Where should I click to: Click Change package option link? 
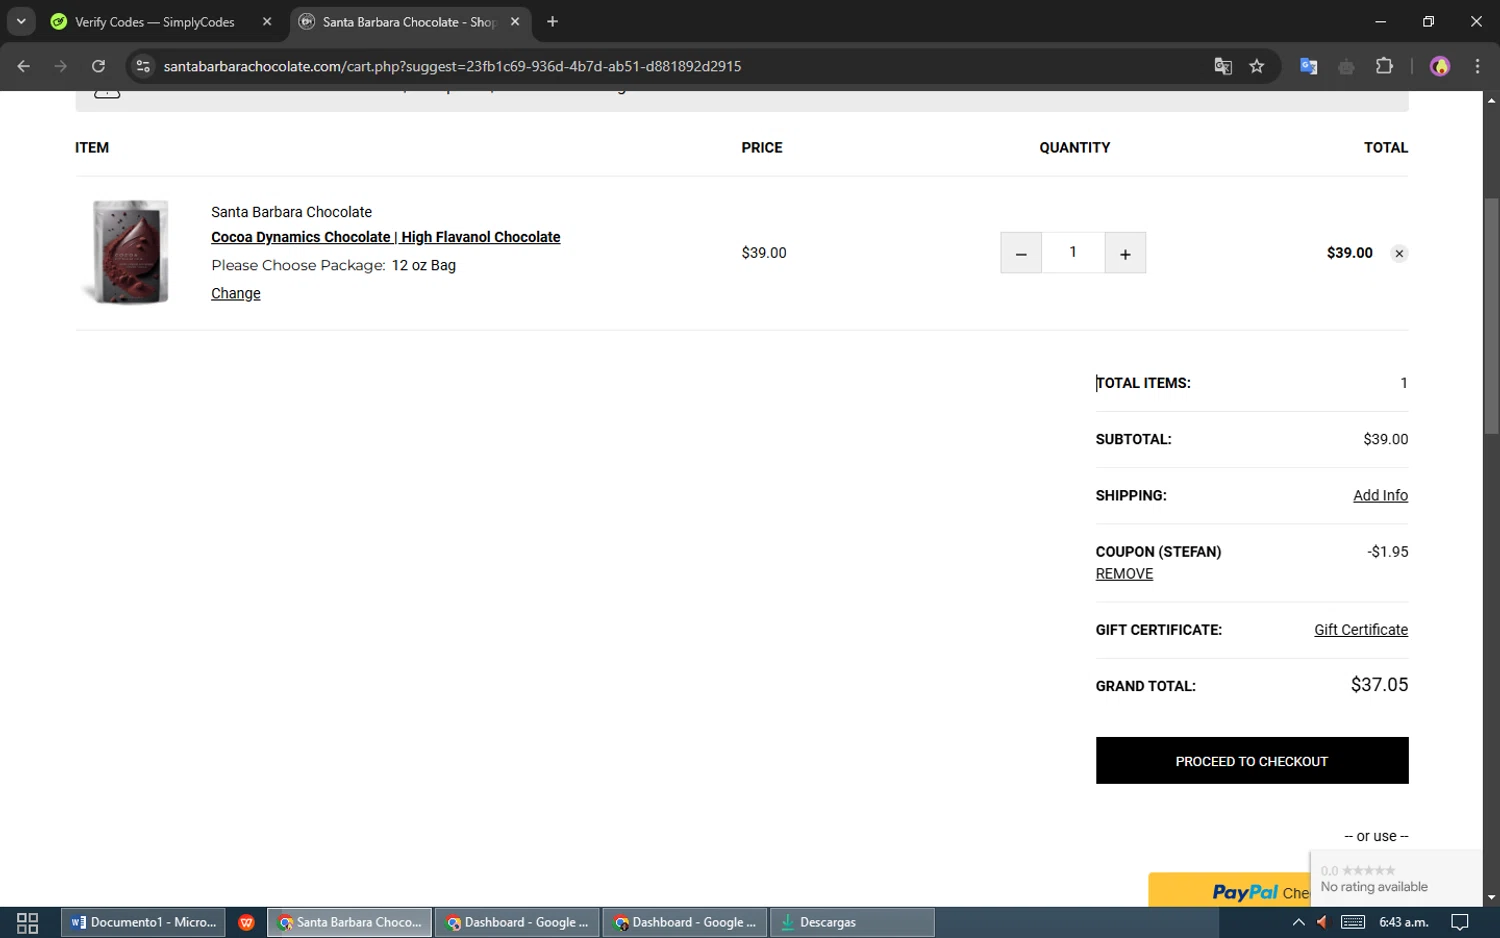pos(236,293)
